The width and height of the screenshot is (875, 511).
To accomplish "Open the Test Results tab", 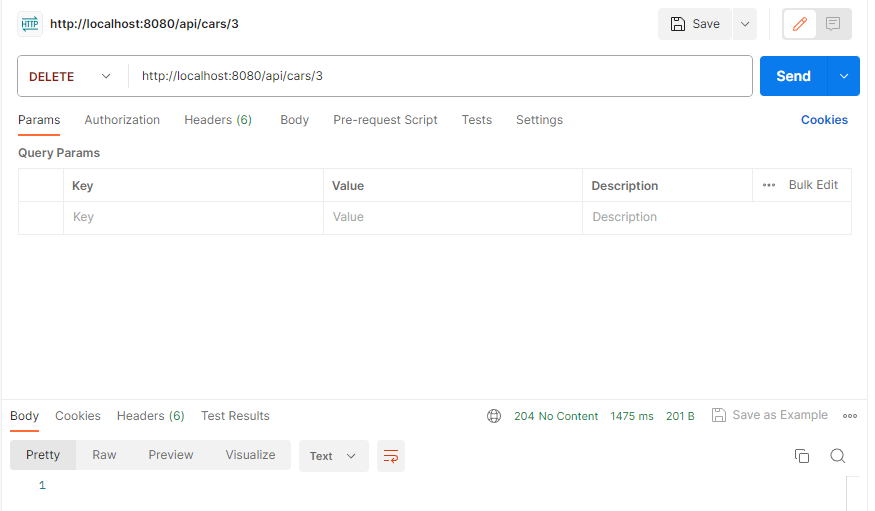I will [235, 416].
